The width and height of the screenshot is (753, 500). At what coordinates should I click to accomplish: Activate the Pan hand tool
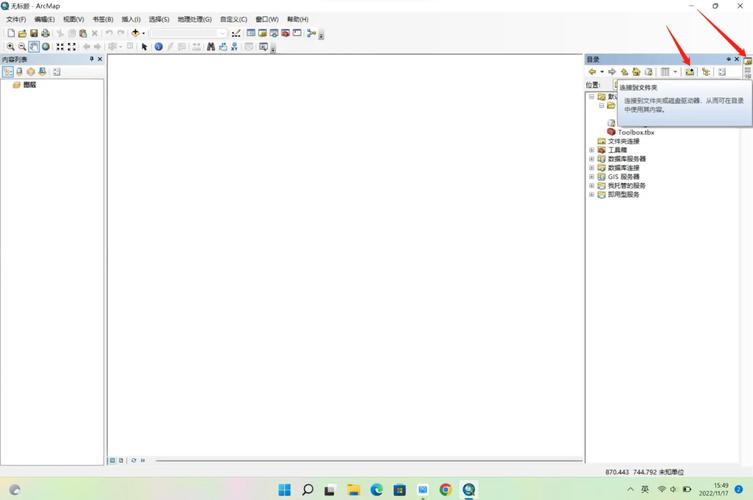(x=34, y=47)
